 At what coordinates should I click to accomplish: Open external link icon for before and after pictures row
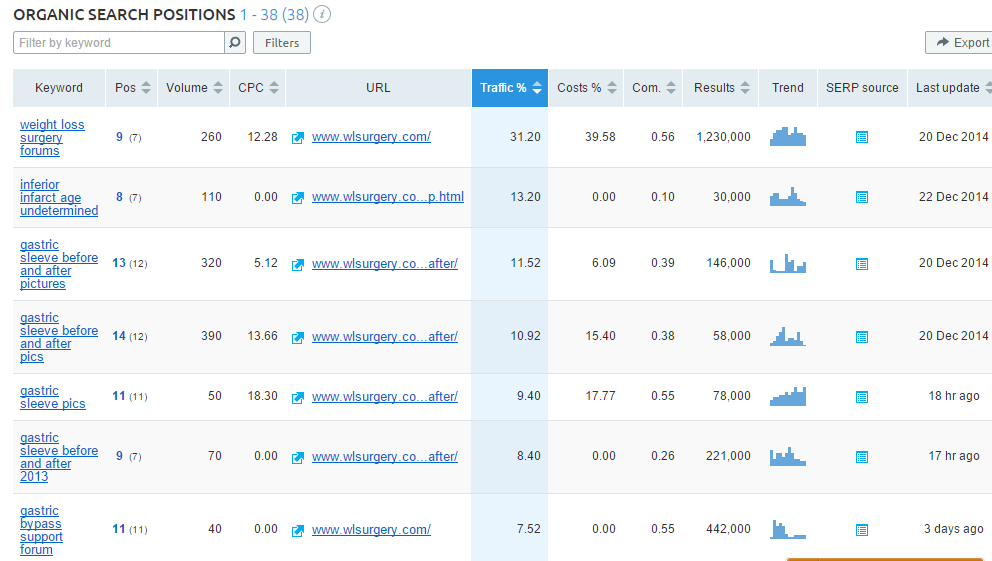[297, 264]
